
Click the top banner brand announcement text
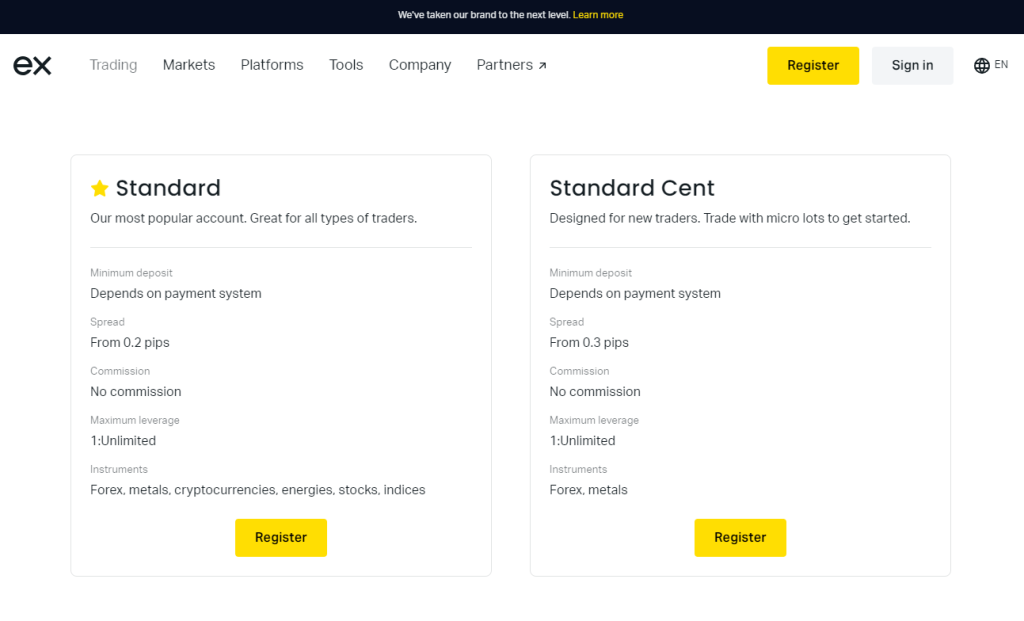tap(483, 15)
